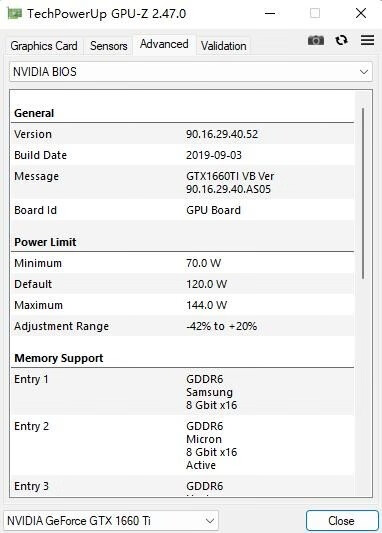
Task: Switch to the Graphics Card tab
Action: (x=44, y=46)
